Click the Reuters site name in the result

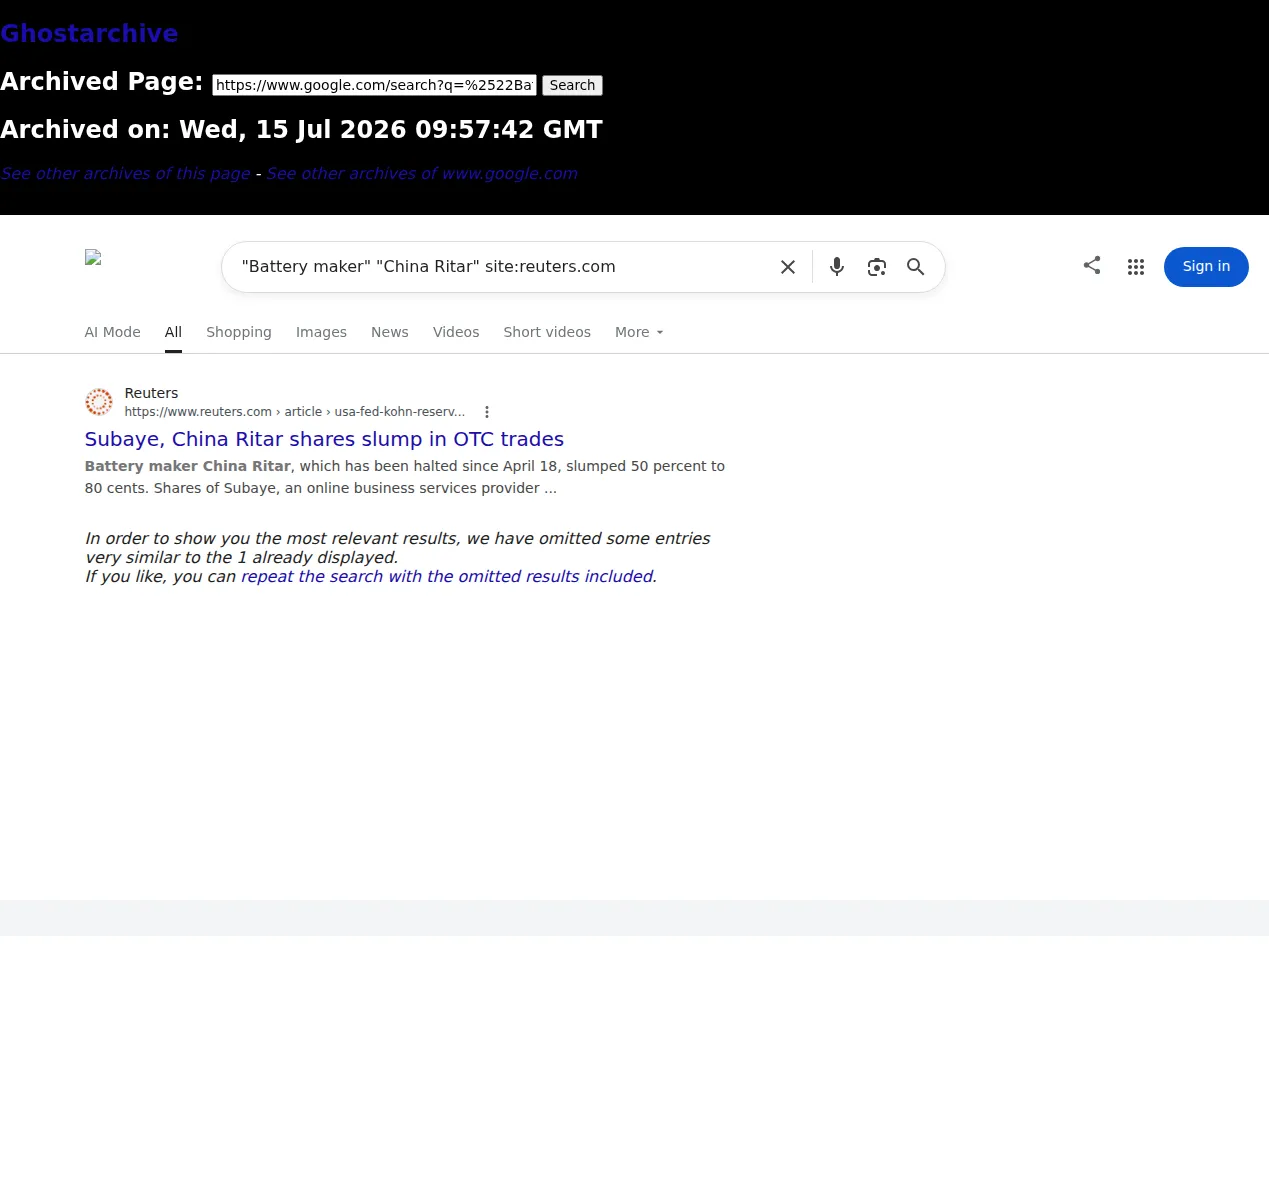coord(151,393)
